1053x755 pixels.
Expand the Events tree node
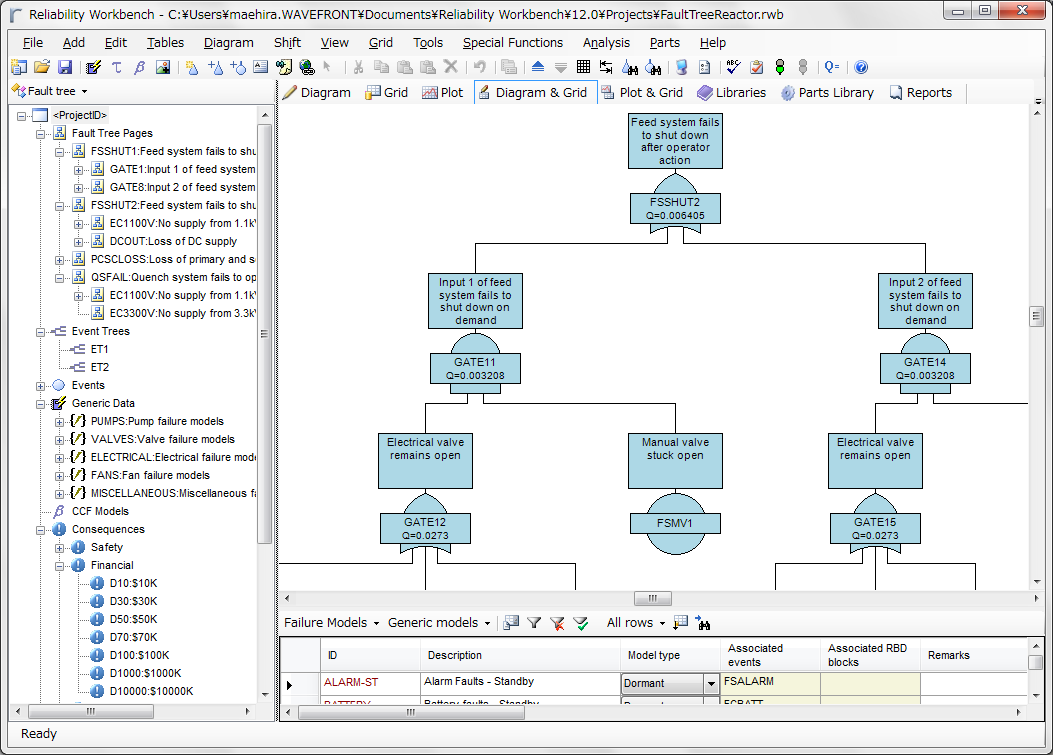40,386
